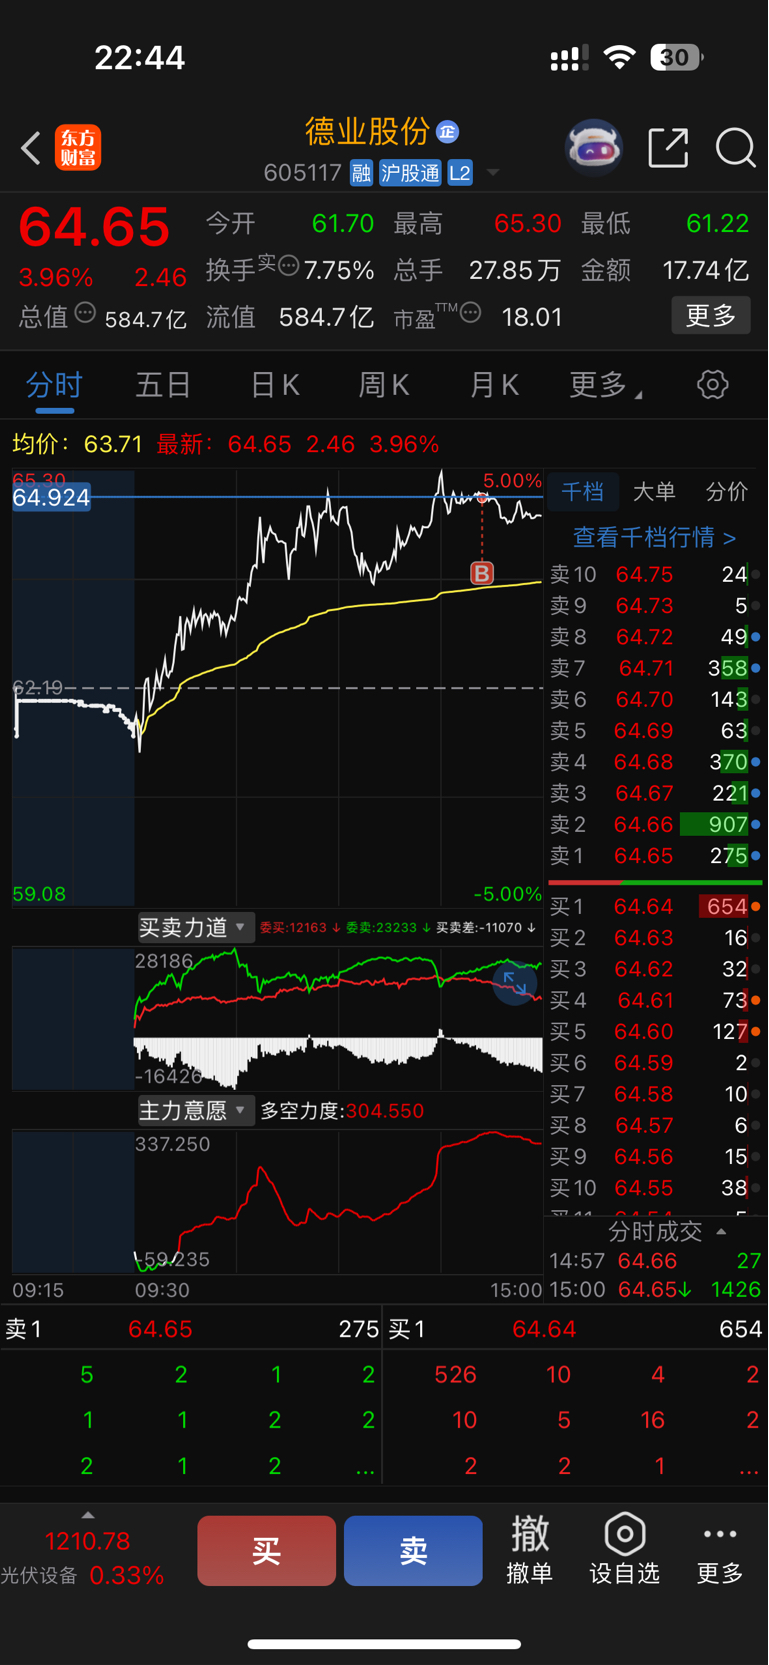Open the 主力意愿 indicator dropdown
Screen dimensions: 769x1665
[195, 1111]
